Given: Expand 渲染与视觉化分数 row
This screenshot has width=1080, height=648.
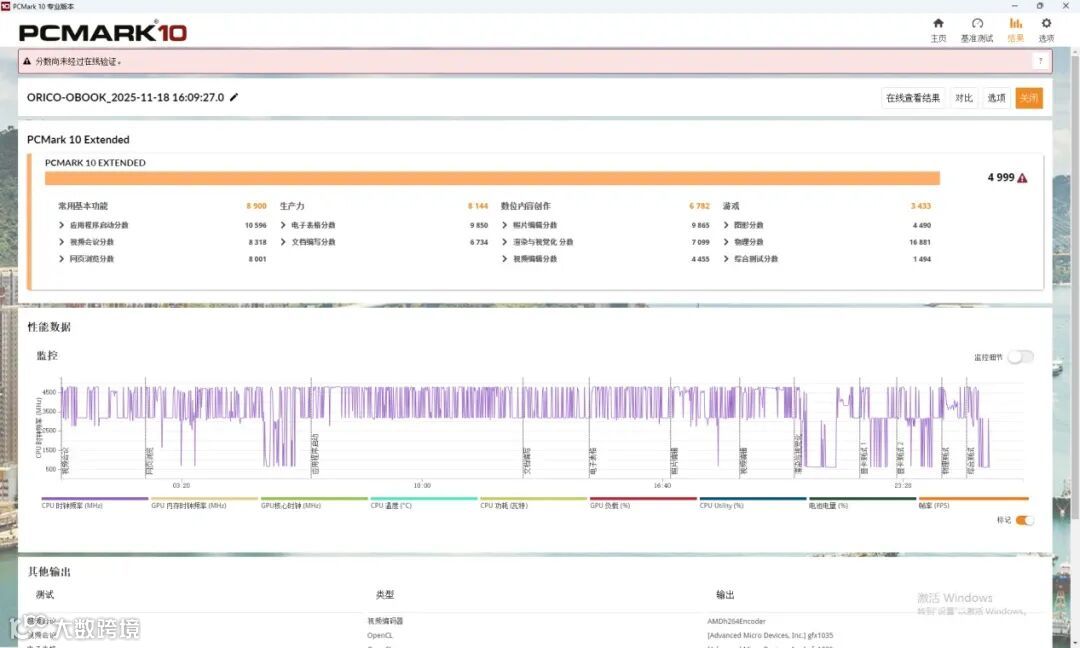Looking at the screenshot, I should [x=504, y=242].
